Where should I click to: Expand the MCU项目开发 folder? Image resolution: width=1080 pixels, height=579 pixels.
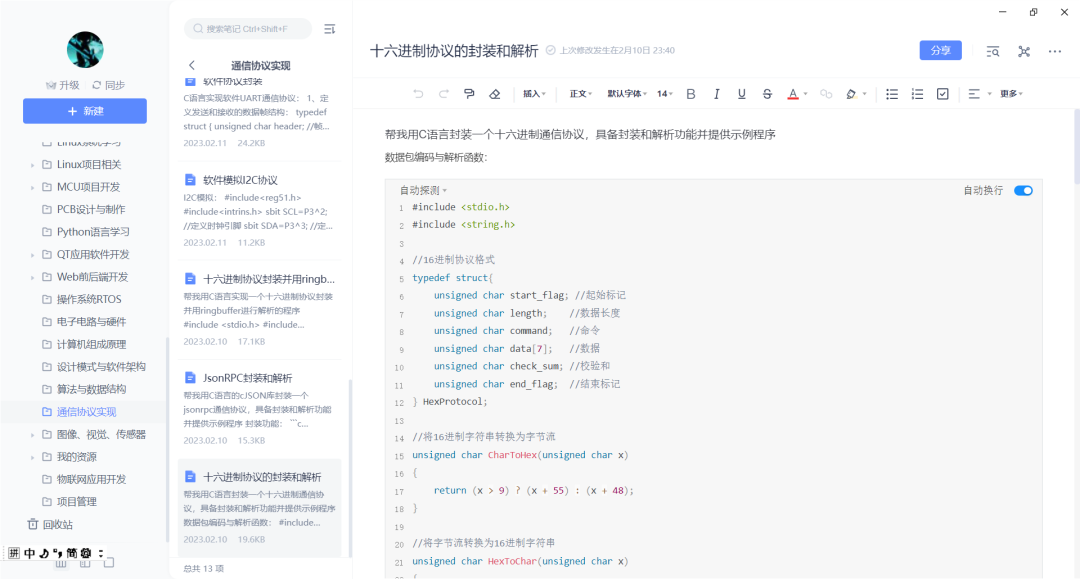(x=32, y=188)
